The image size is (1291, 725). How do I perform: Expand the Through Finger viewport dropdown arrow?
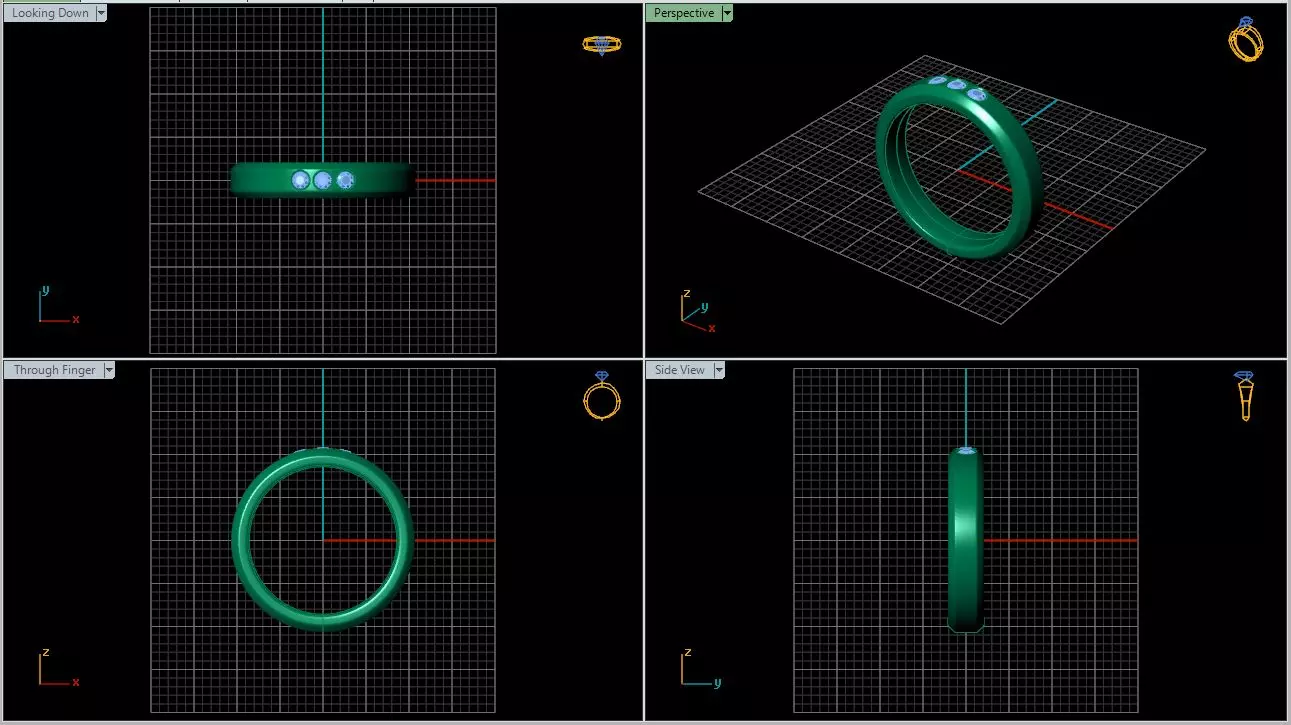pyautogui.click(x=109, y=370)
